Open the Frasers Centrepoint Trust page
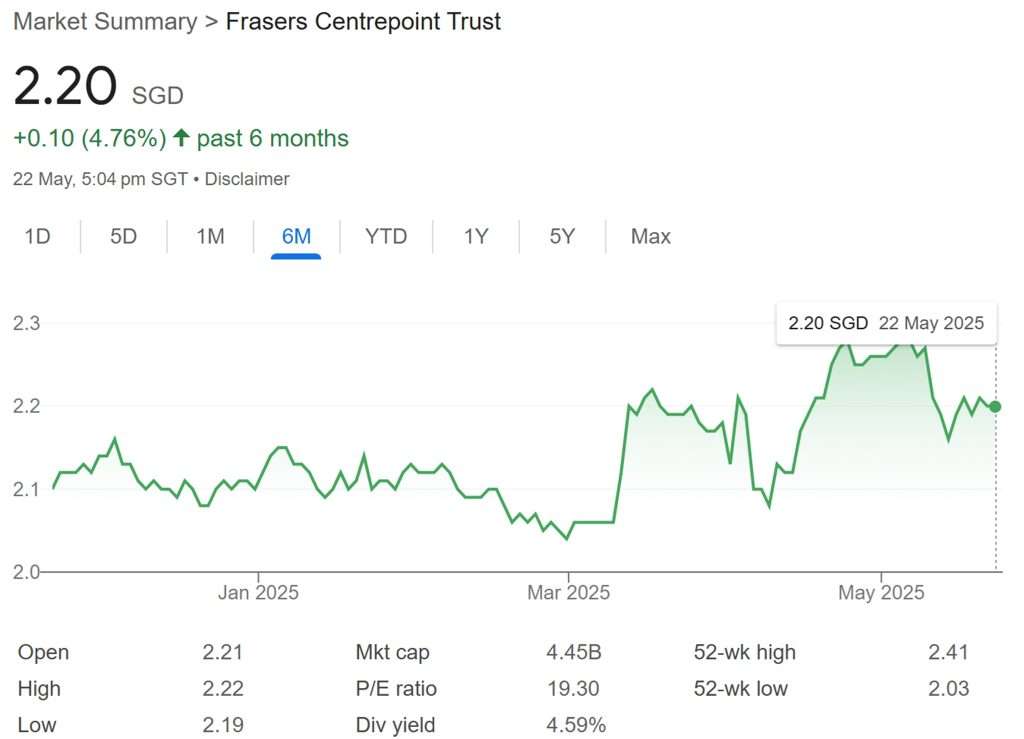Screen dimensions: 1024x739 point(363,21)
